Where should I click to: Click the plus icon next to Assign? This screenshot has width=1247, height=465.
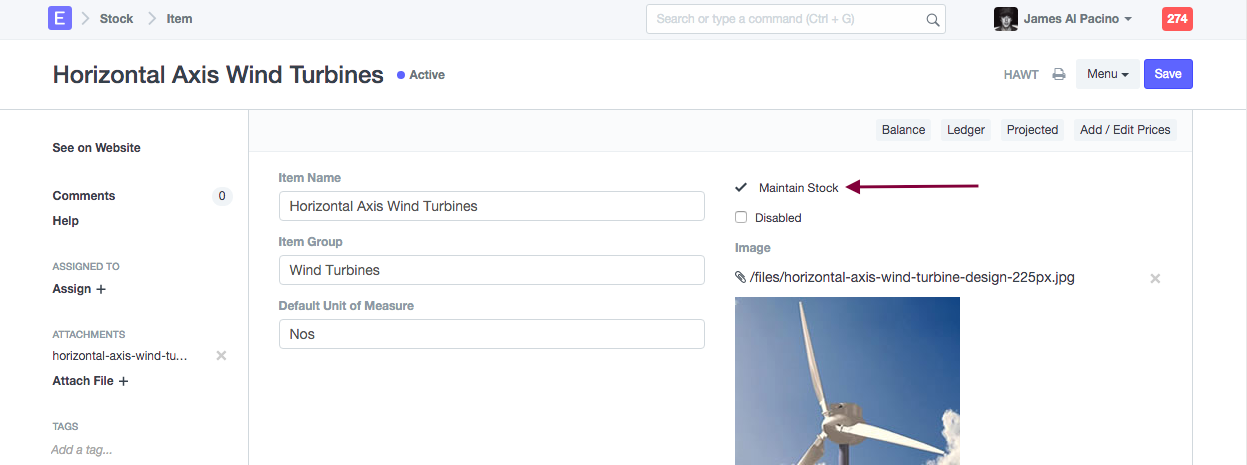100,289
